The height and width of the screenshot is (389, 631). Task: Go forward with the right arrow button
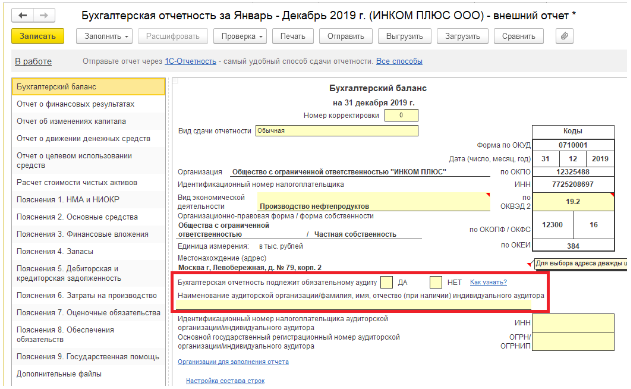click(44, 15)
